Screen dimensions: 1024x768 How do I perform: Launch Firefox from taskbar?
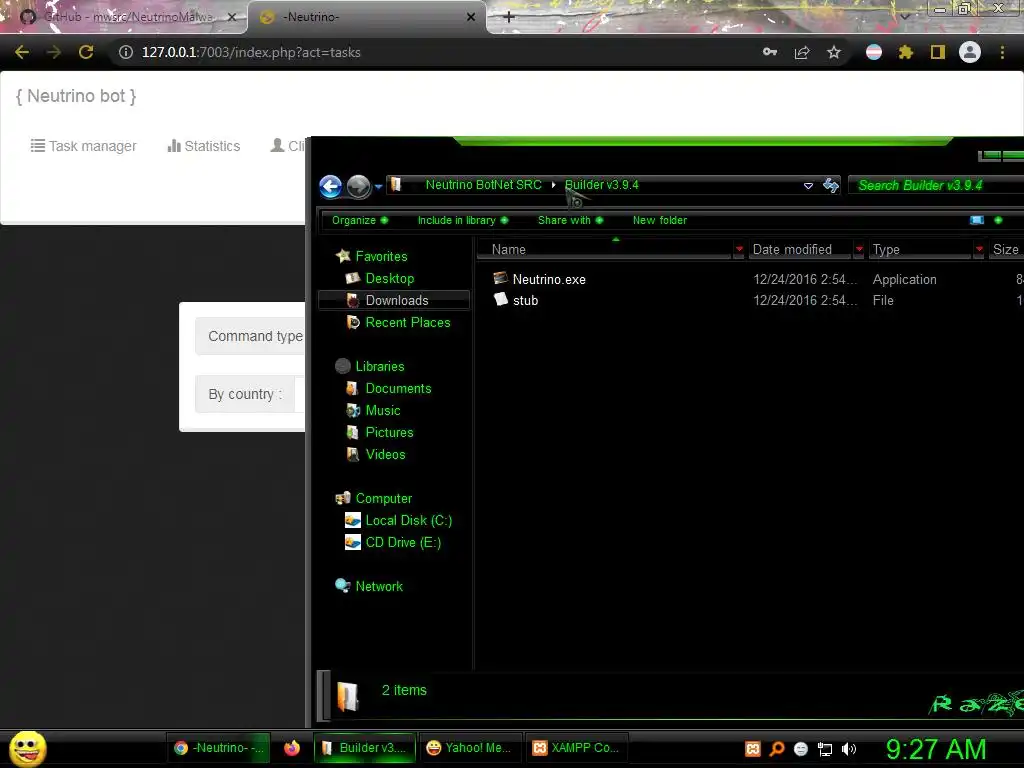tap(292, 748)
